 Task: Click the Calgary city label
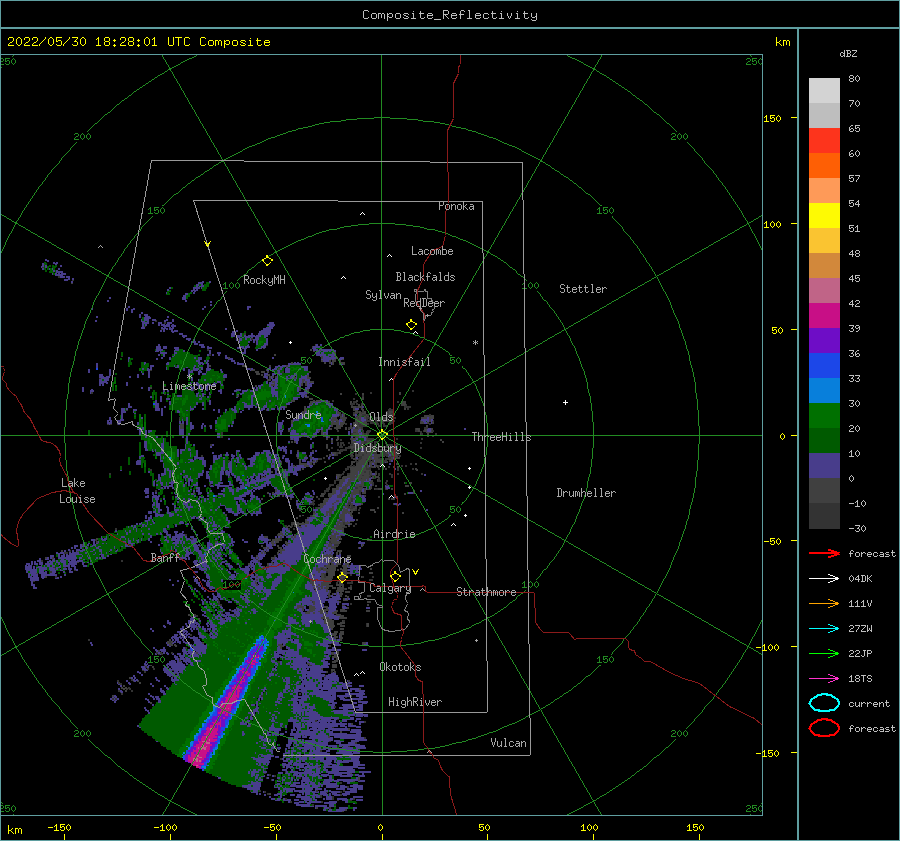(x=390, y=588)
